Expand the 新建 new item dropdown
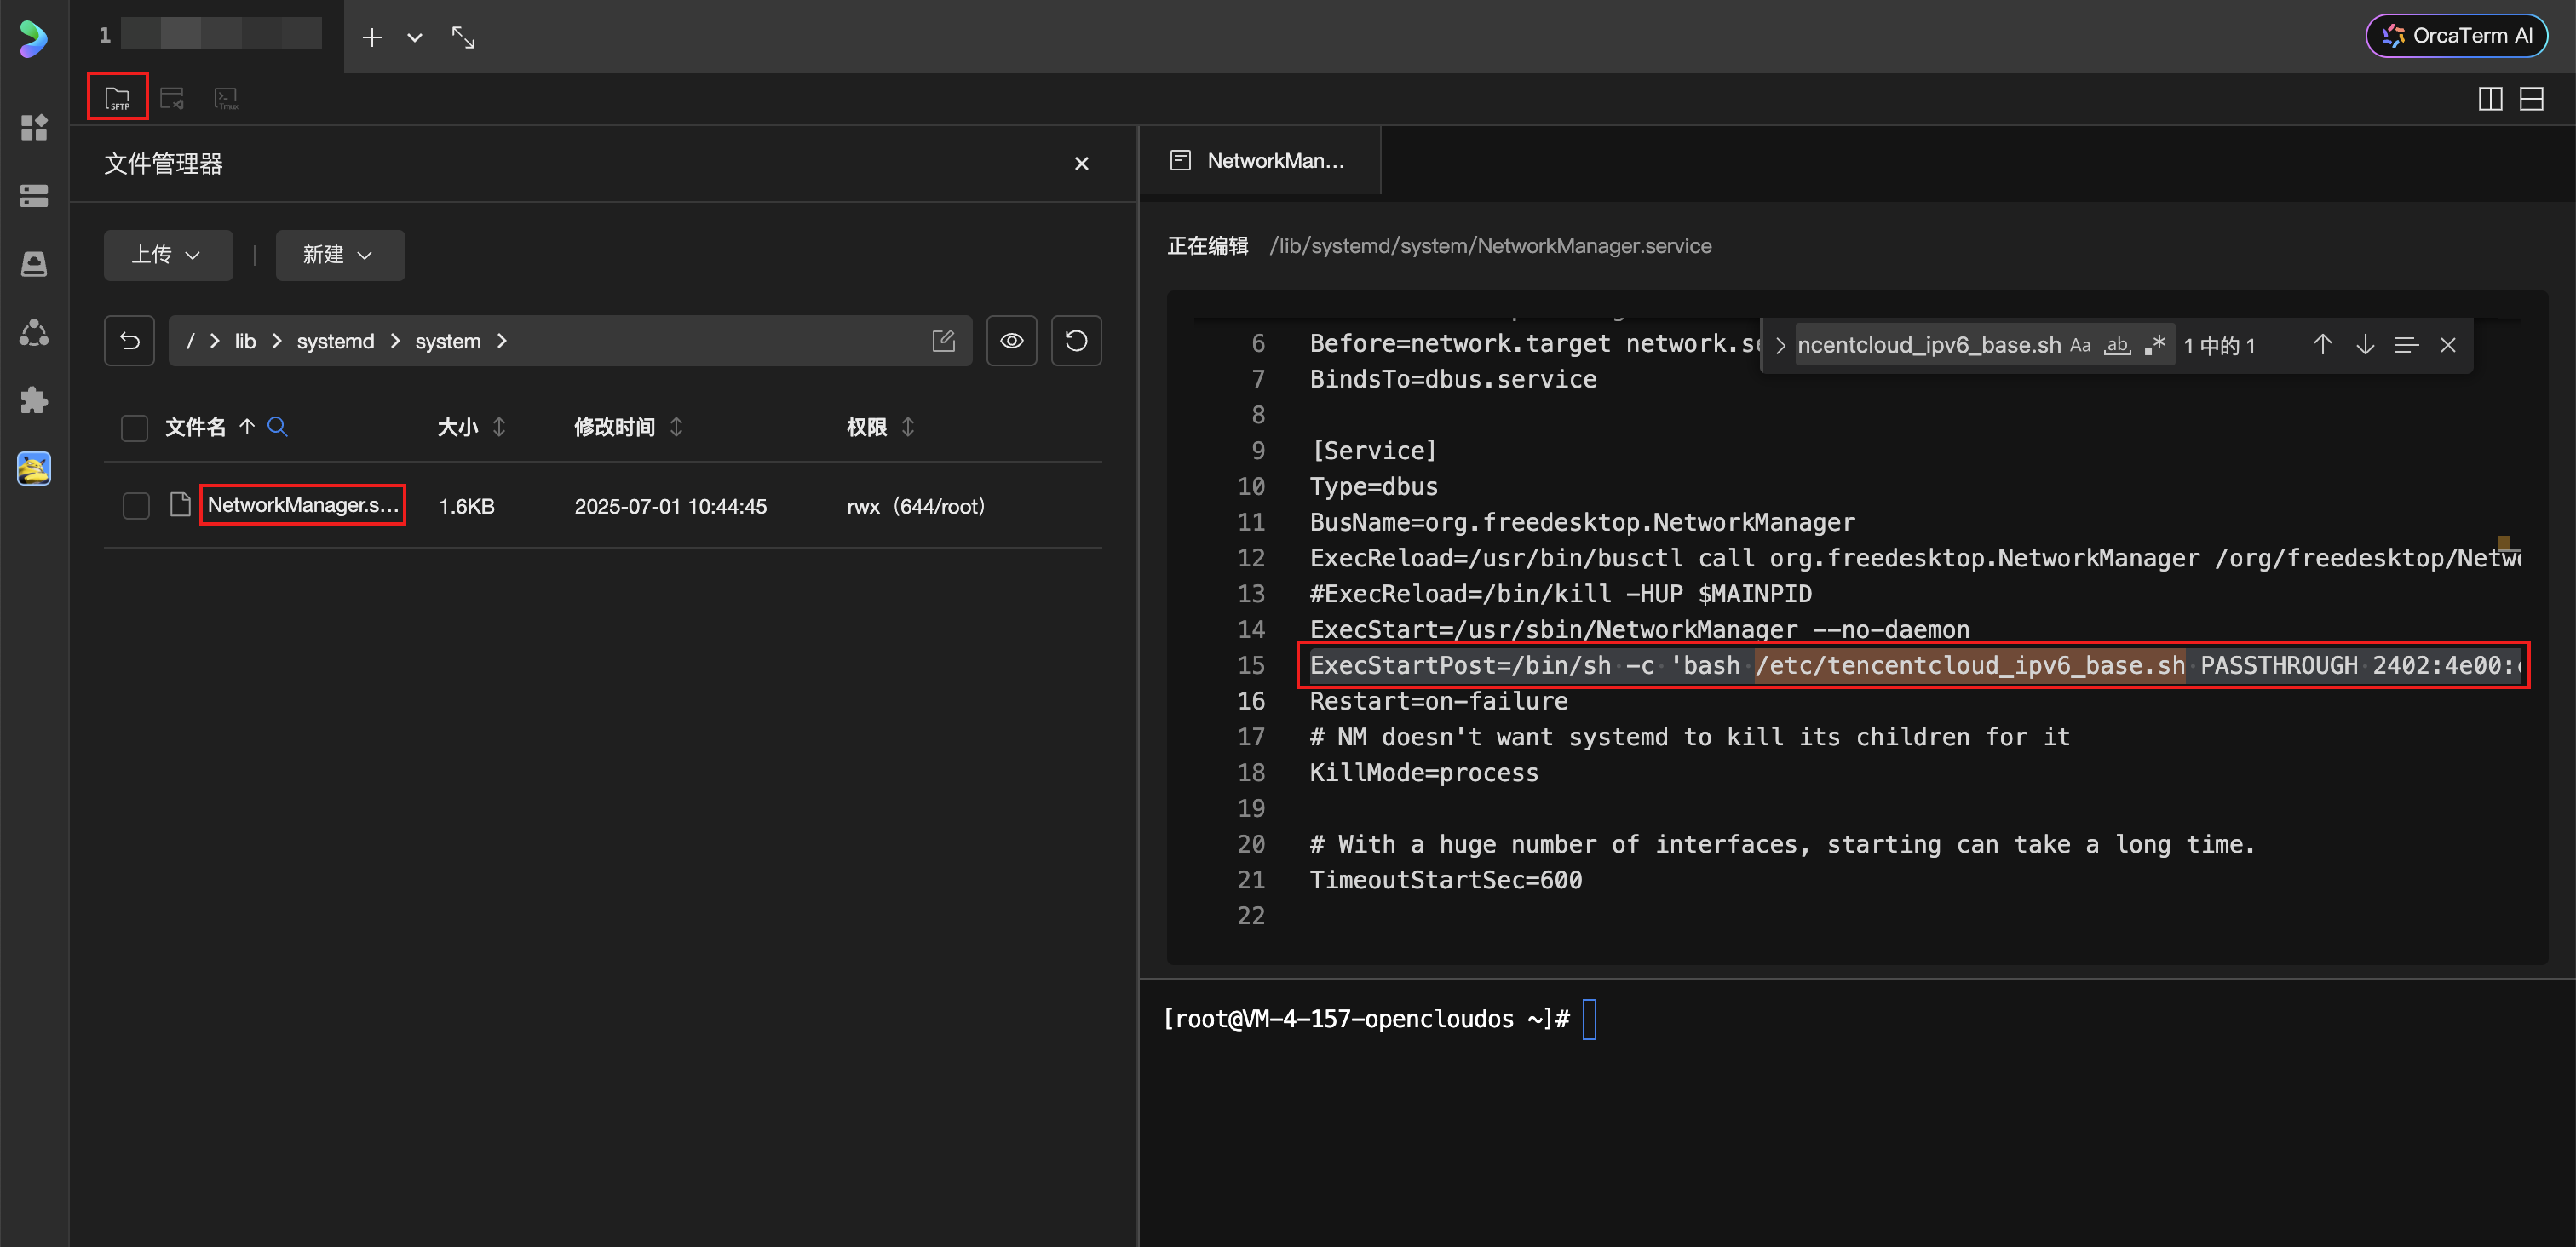 pyautogui.click(x=339, y=255)
